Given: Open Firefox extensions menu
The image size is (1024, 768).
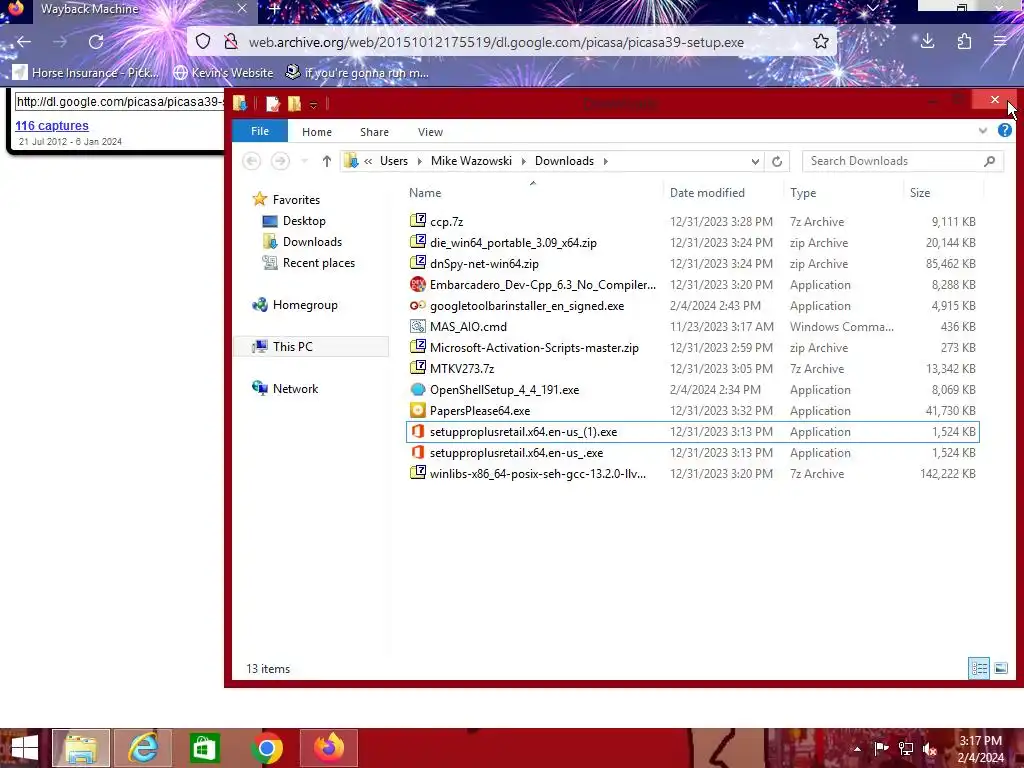Looking at the screenshot, I should [964, 42].
